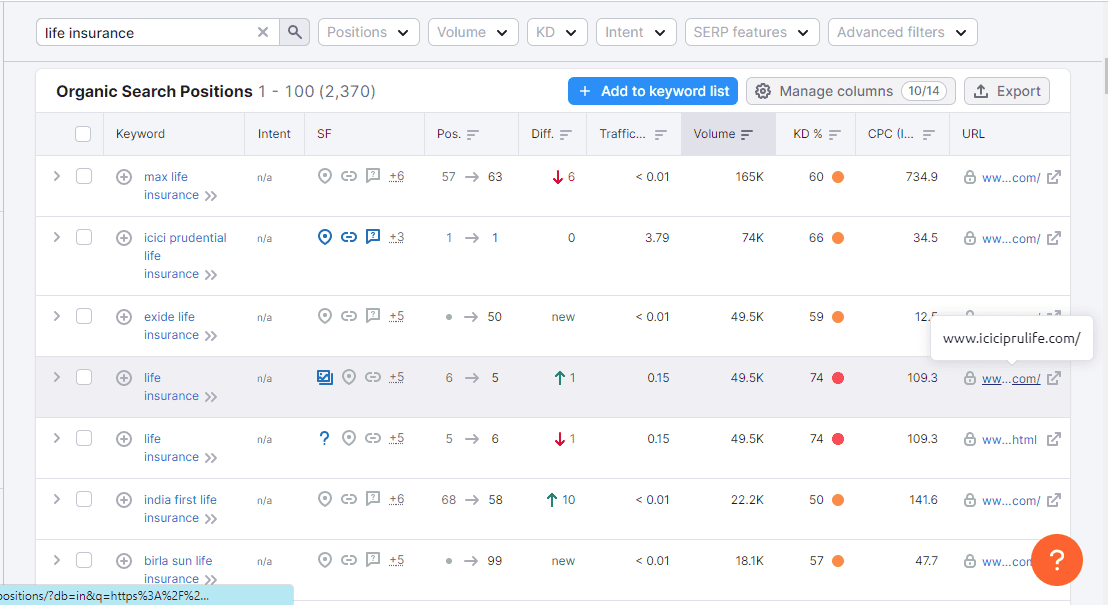The width and height of the screenshot is (1108, 605).
Task: Open the orange help question mark button
Action: [x=1056, y=560]
